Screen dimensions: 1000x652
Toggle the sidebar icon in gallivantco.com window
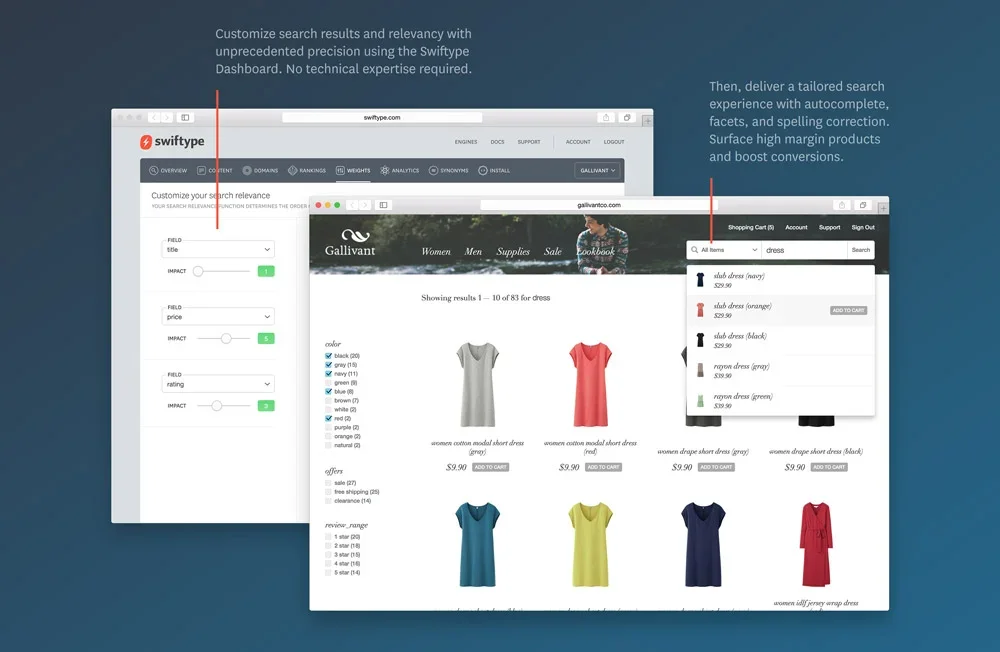(383, 205)
